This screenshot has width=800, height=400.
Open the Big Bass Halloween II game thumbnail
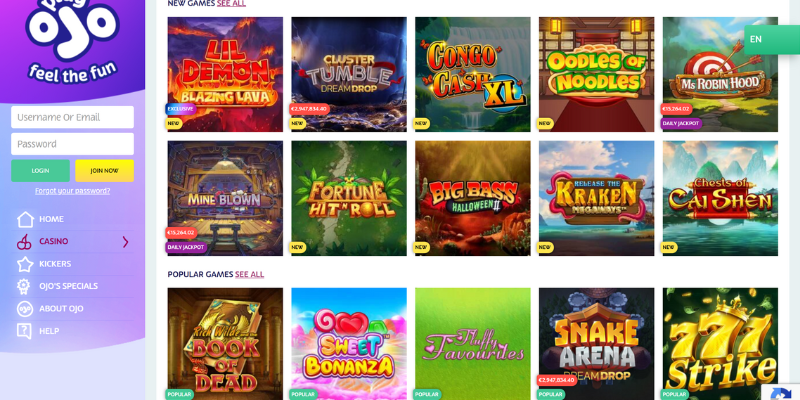472,198
